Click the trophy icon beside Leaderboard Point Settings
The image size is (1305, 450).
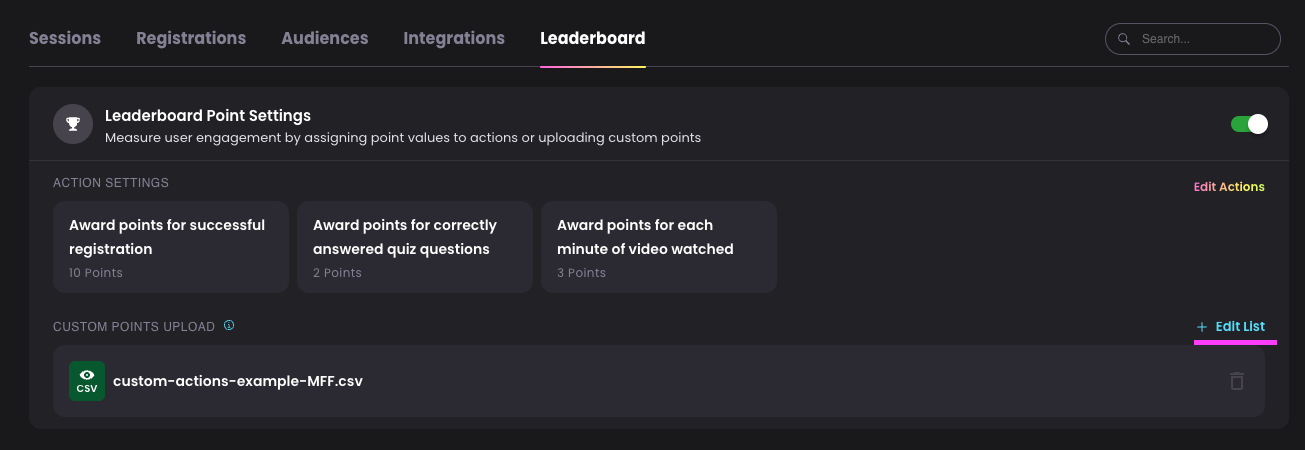point(73,124)
